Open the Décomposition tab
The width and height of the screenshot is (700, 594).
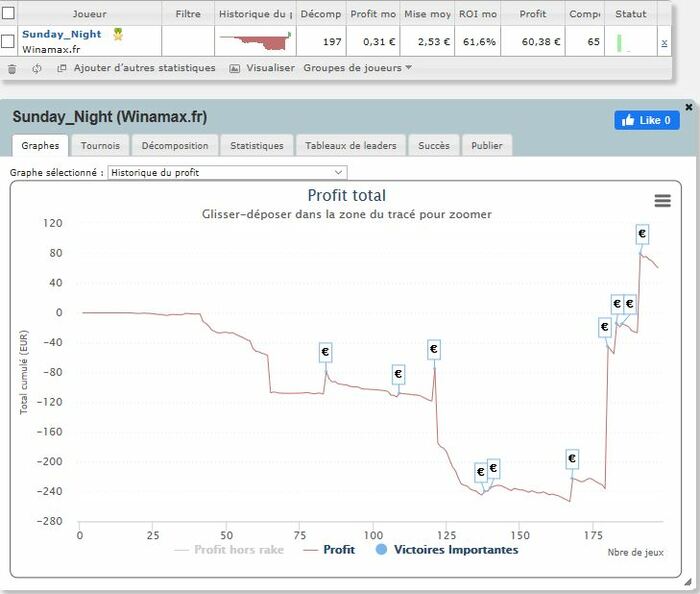175,145
